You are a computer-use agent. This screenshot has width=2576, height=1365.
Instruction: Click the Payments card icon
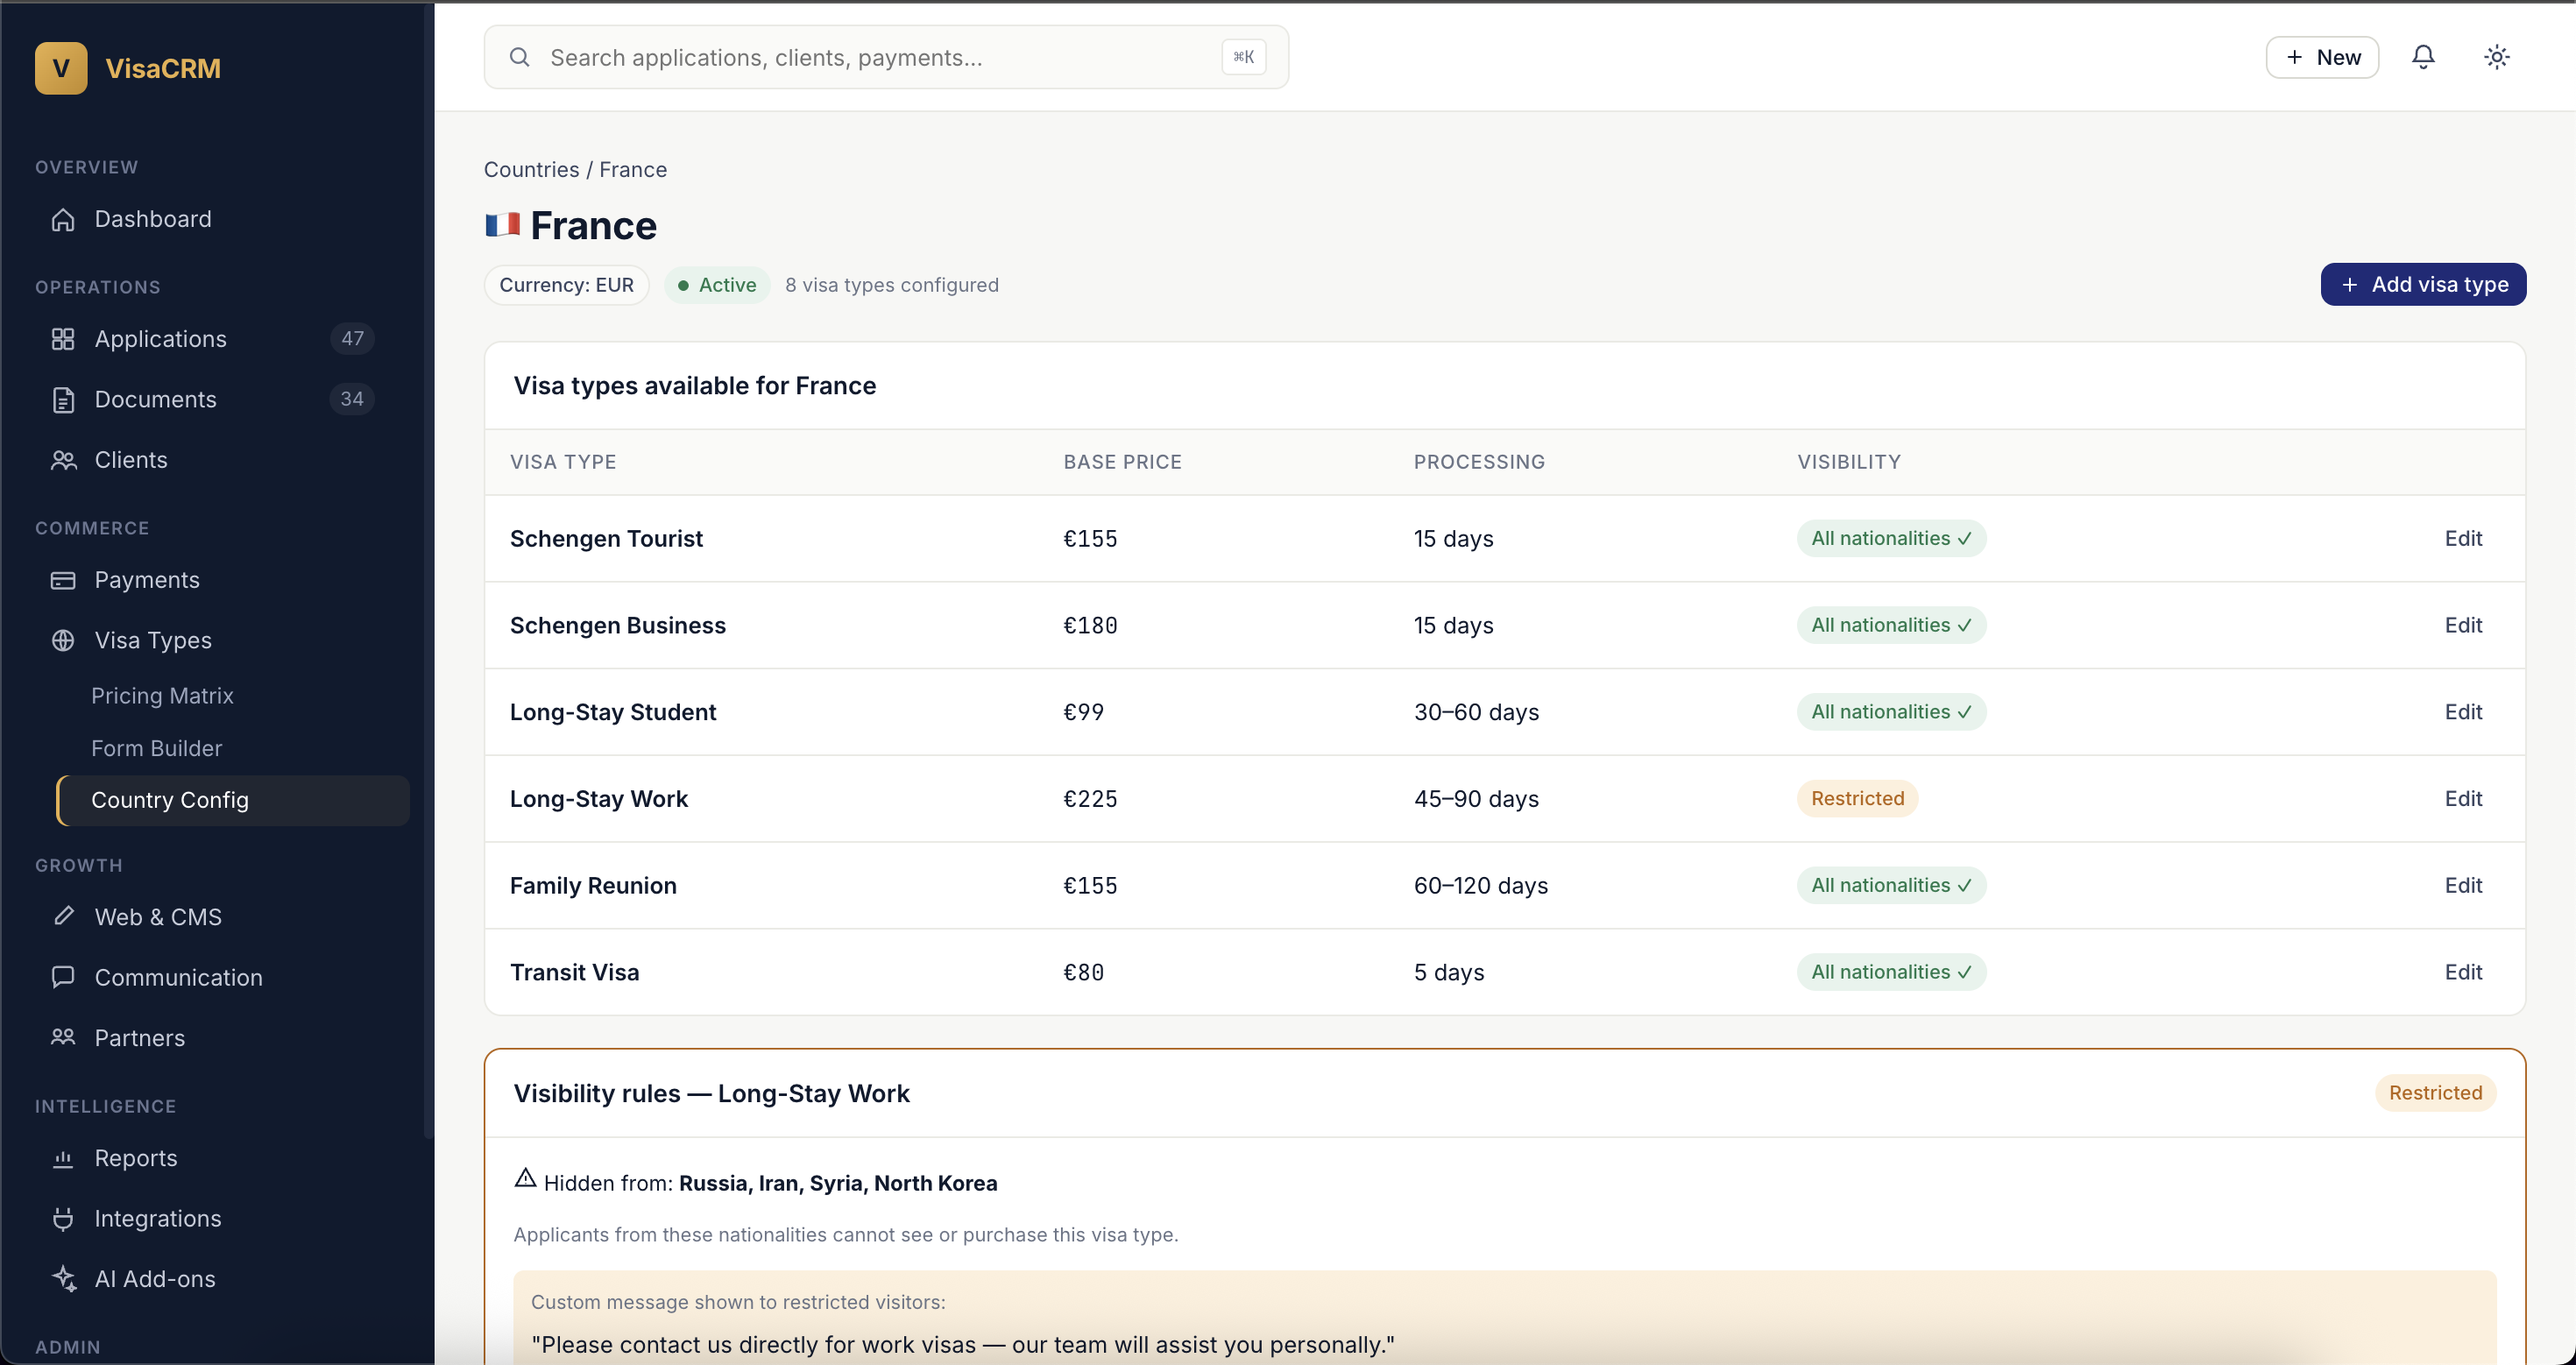63,580
